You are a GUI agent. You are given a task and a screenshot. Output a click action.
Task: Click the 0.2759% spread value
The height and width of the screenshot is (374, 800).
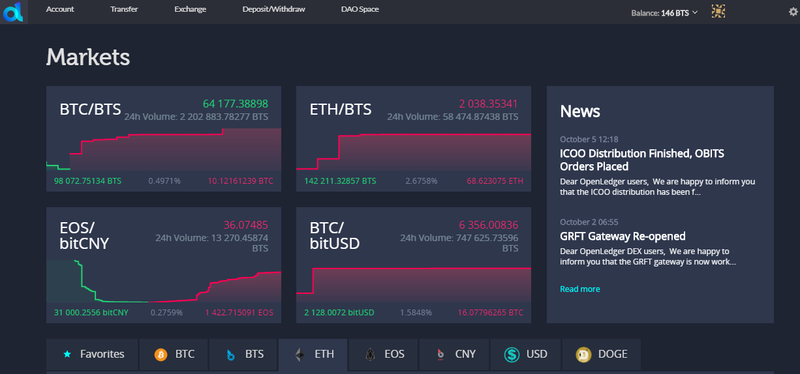(x=166, y=312)
